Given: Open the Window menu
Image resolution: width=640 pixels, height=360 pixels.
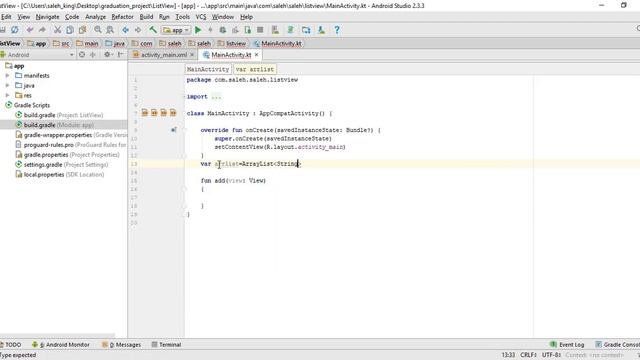Looking at the screenshot, I should [223, 17].
